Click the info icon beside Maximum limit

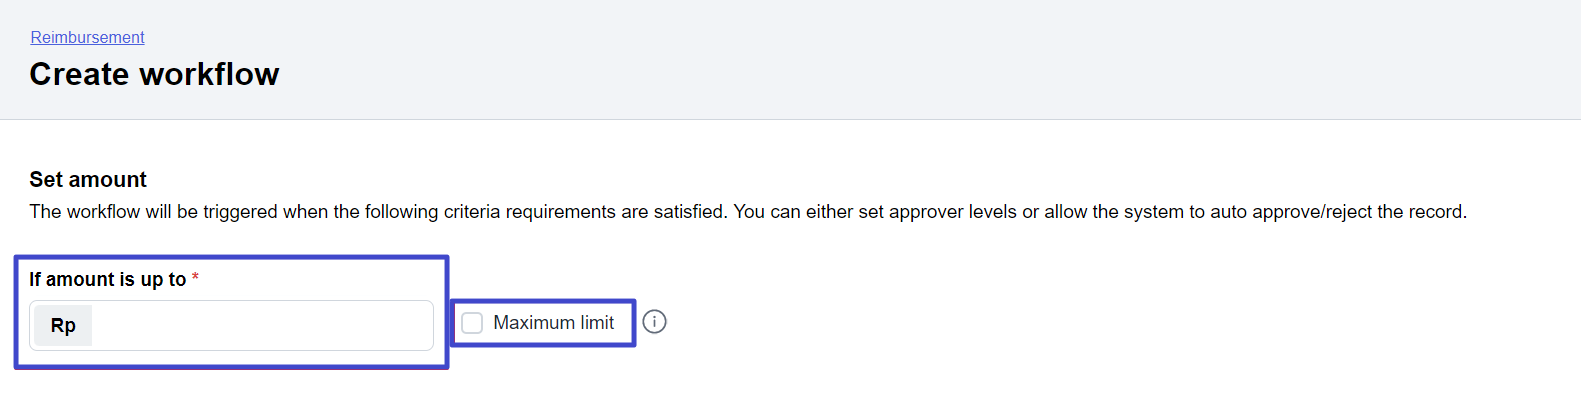point(654,322)
